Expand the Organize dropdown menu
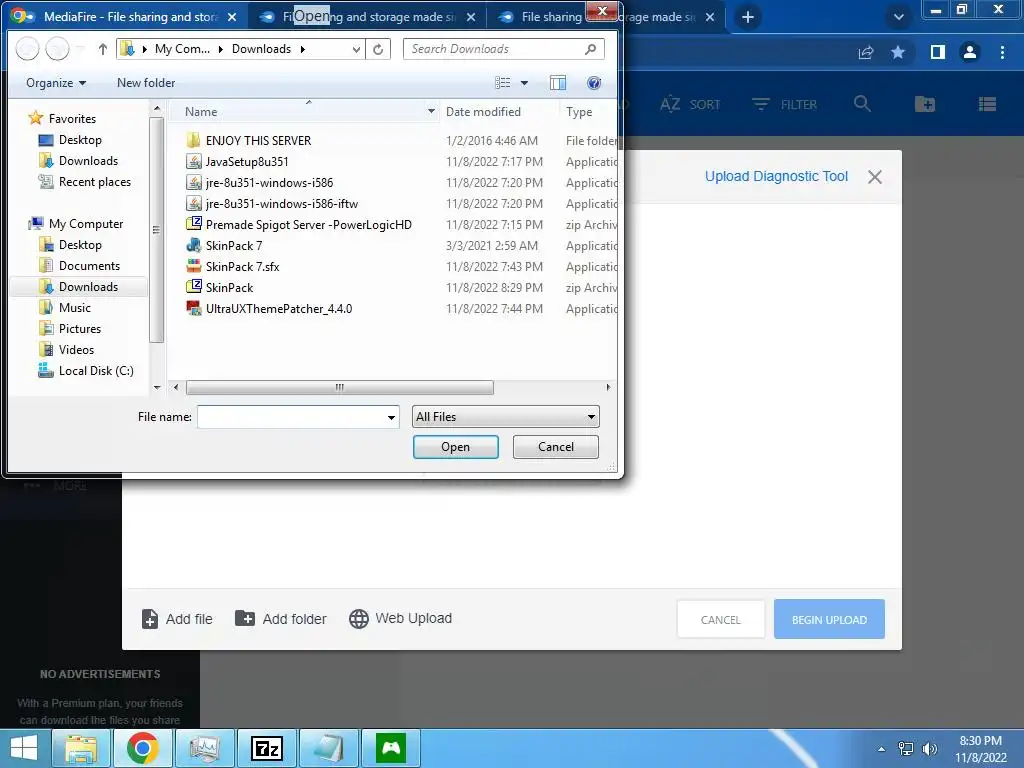The image size is (1024, 768). [56, 83]
